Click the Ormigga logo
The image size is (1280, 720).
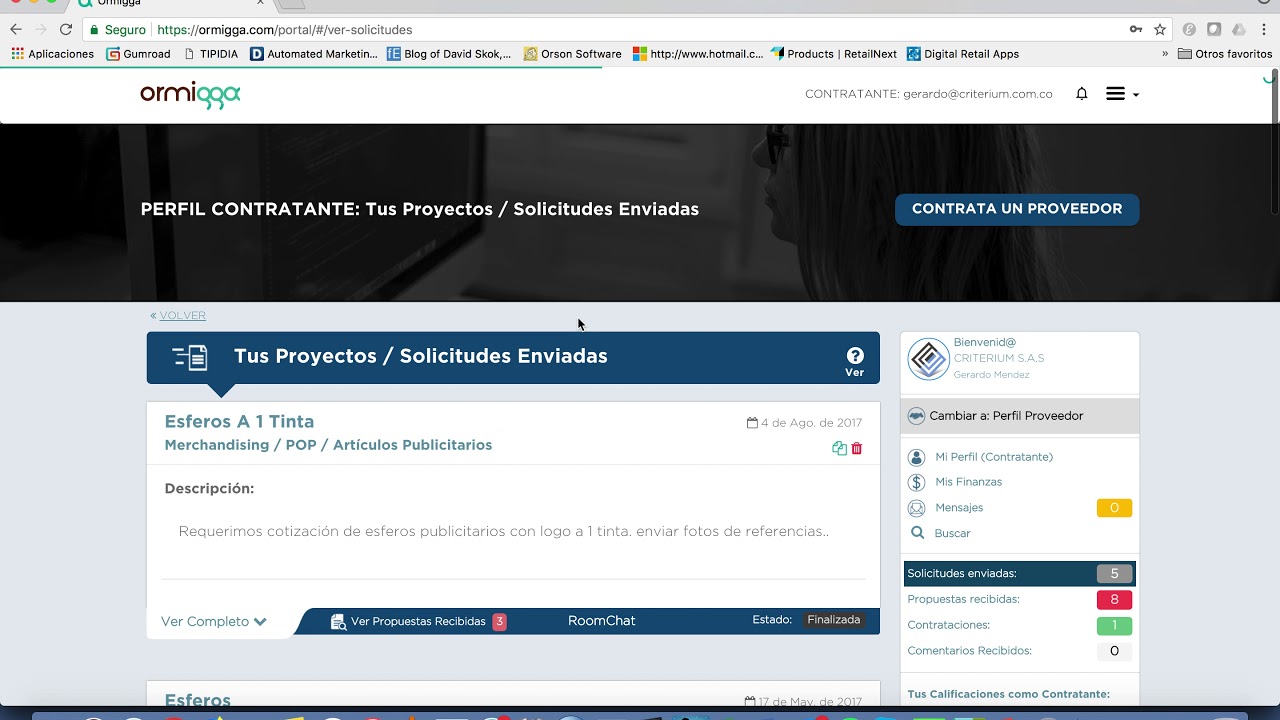click(190, 94)
